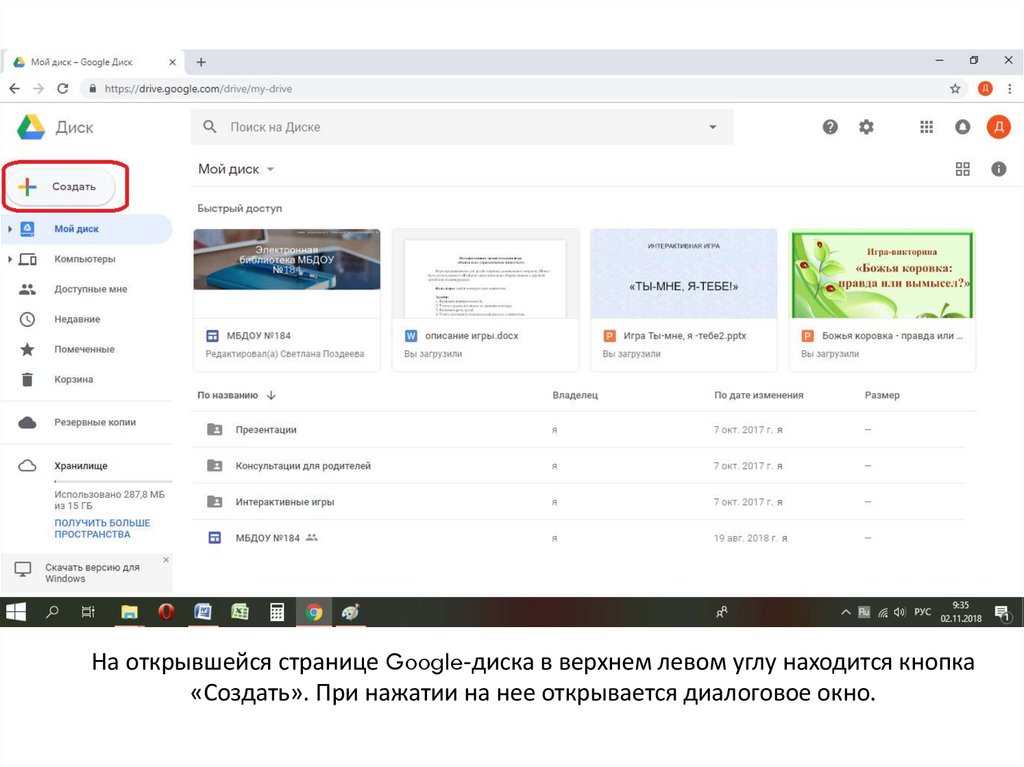Open Божья коровка quick access card
The image size is (1024, 767).
point(882,300)
